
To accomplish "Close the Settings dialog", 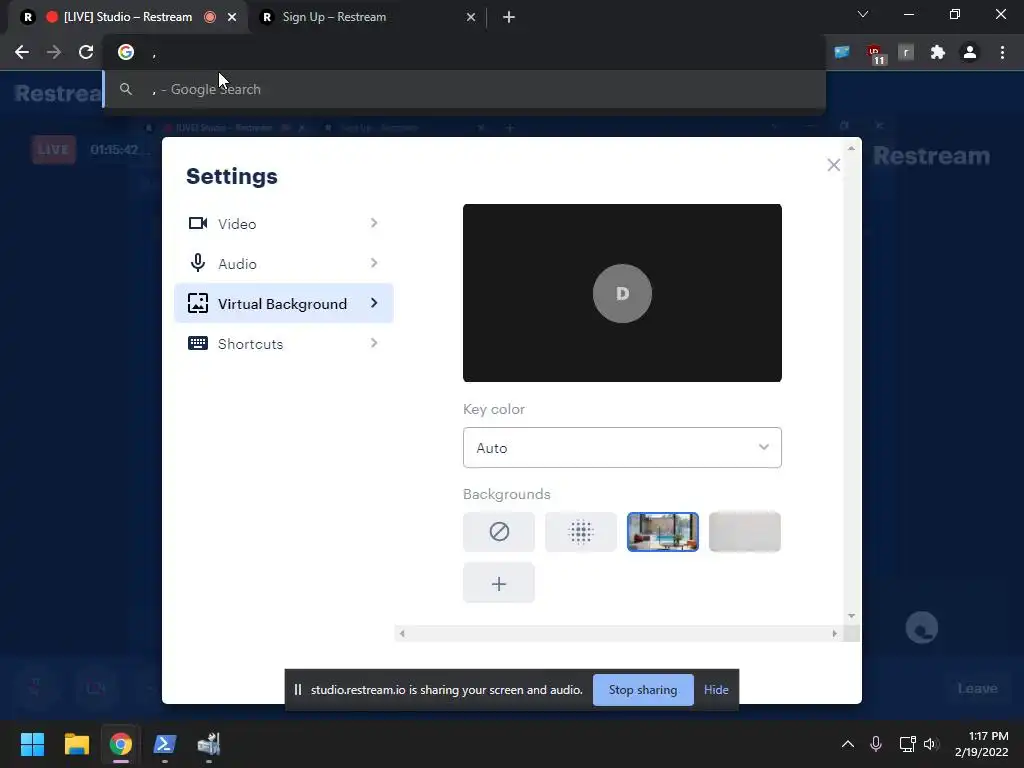I will (x=833, y=165).
